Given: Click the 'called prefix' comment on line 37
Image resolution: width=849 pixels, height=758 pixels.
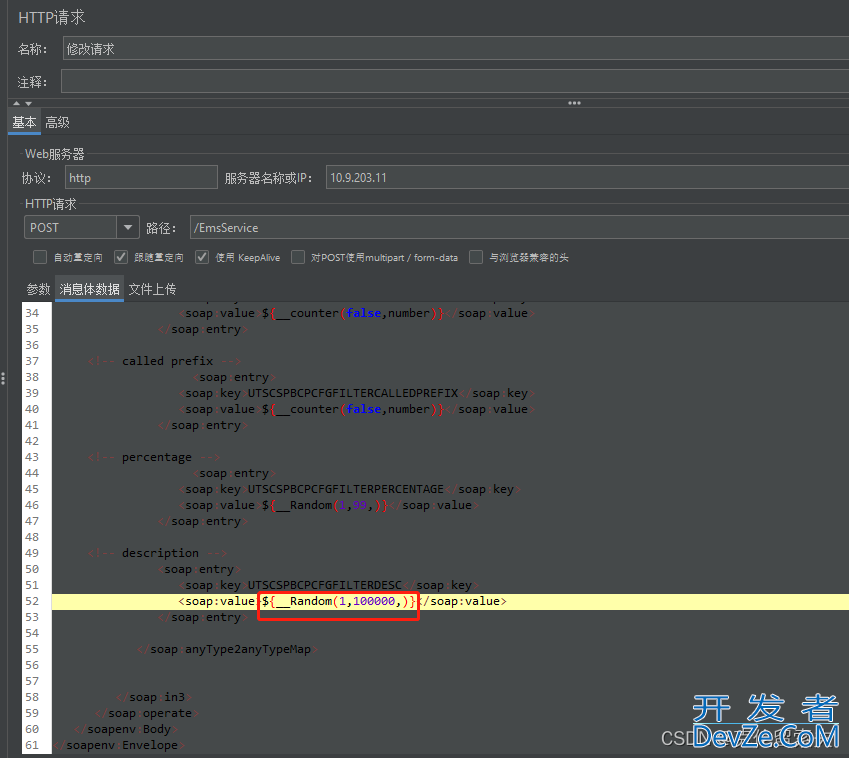Looking at the screenshot, I should (164, 361).
